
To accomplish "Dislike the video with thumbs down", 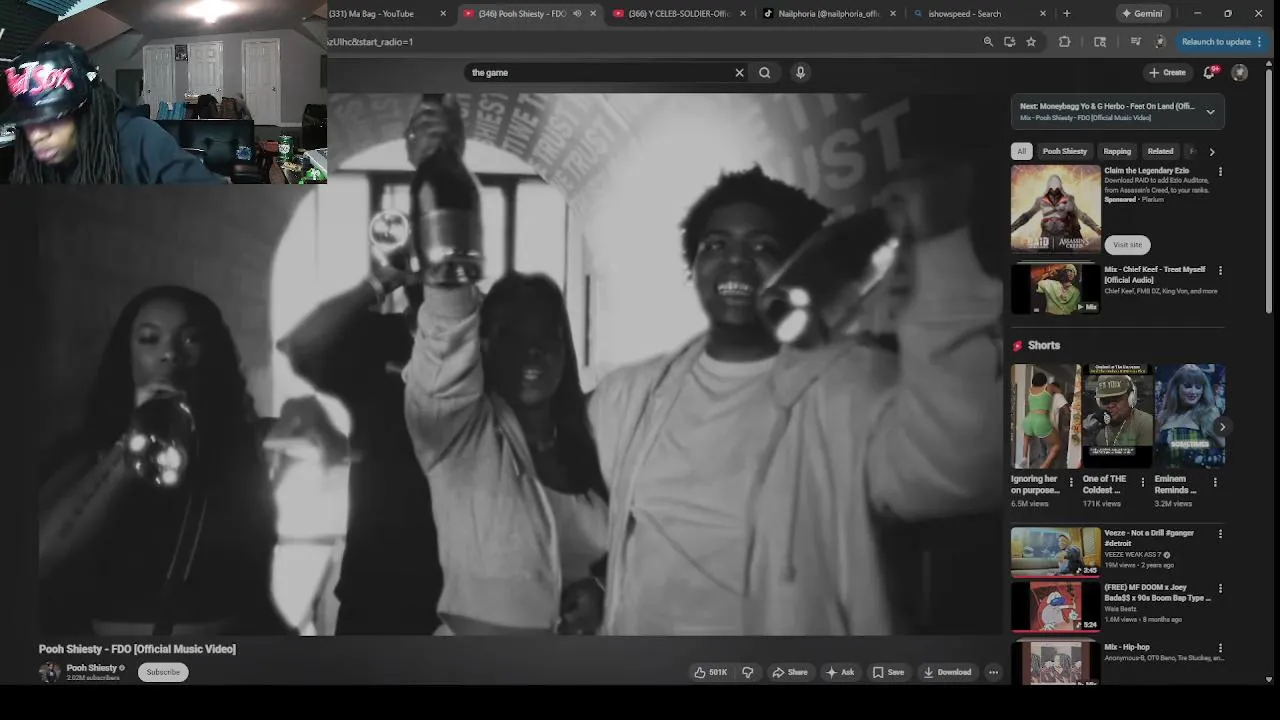I will pos(747,672).
